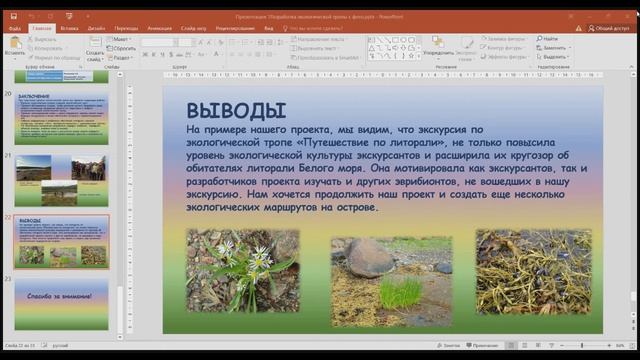Click the New Slide (Создать слайд) icon
Viewport: 640px width, 360px height.
coord(95,42)
